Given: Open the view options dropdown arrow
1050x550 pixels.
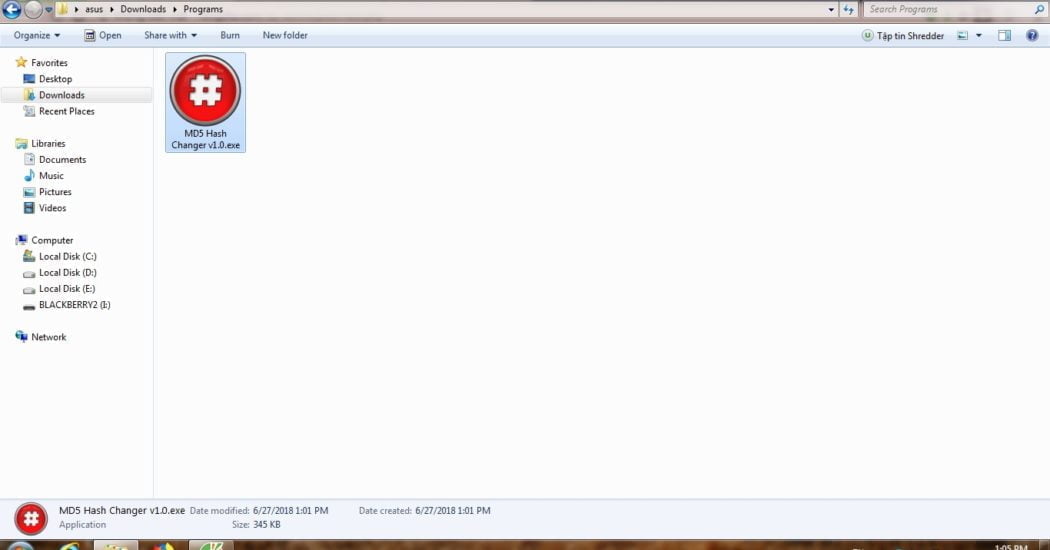Looking at the screenshot, I should (979, 36).
